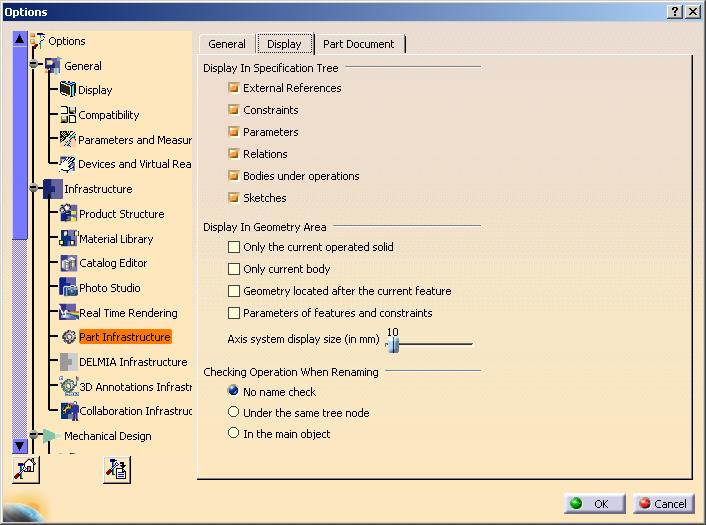Collapse the Mechanical Design branch
The image size is (706, 525).
(x=33, y=434)
